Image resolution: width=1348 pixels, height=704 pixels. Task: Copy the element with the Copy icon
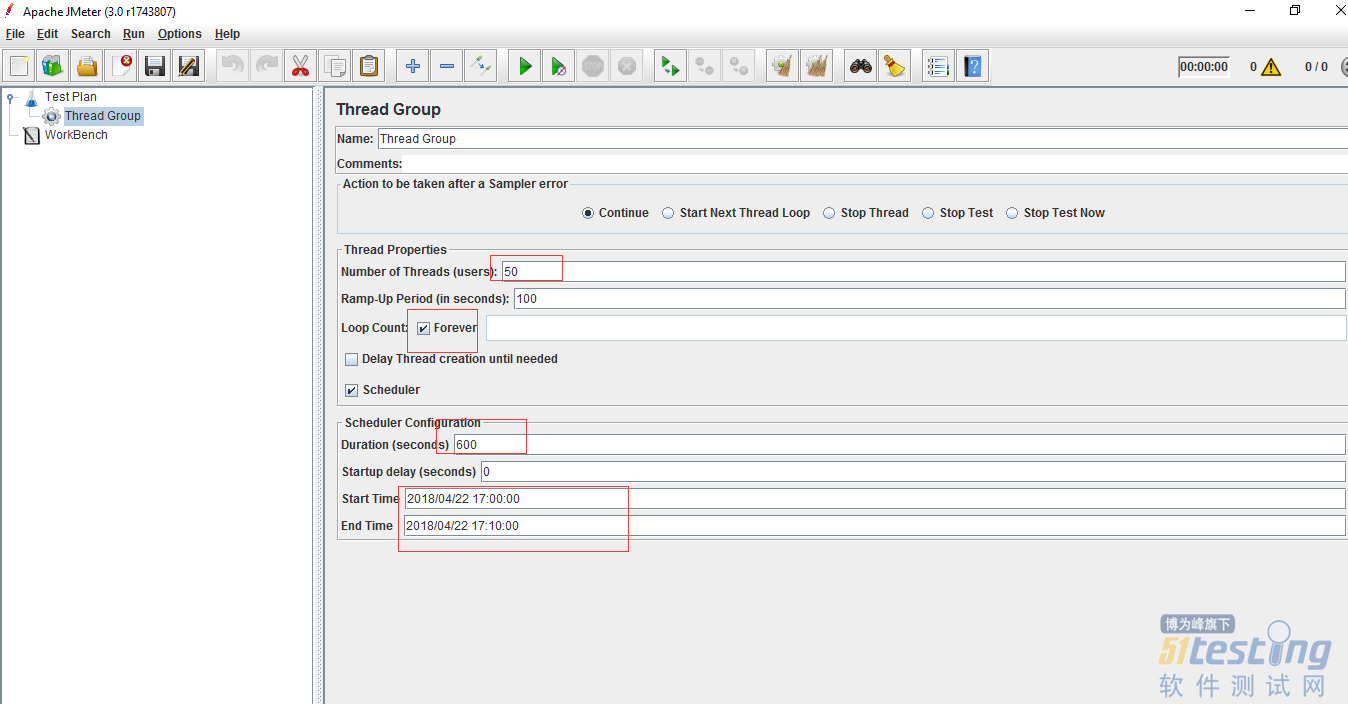335,67
